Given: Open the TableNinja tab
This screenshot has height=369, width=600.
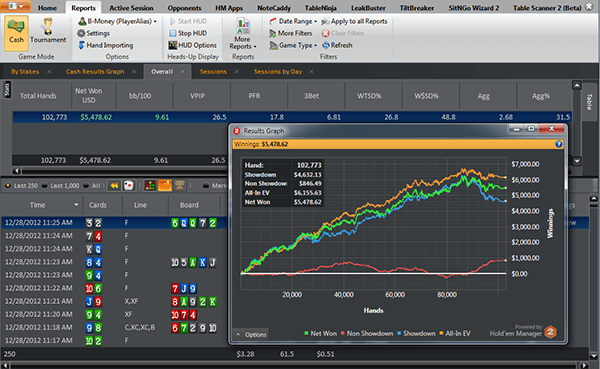Looking at the screenshot, I should [x=321, y=8].
